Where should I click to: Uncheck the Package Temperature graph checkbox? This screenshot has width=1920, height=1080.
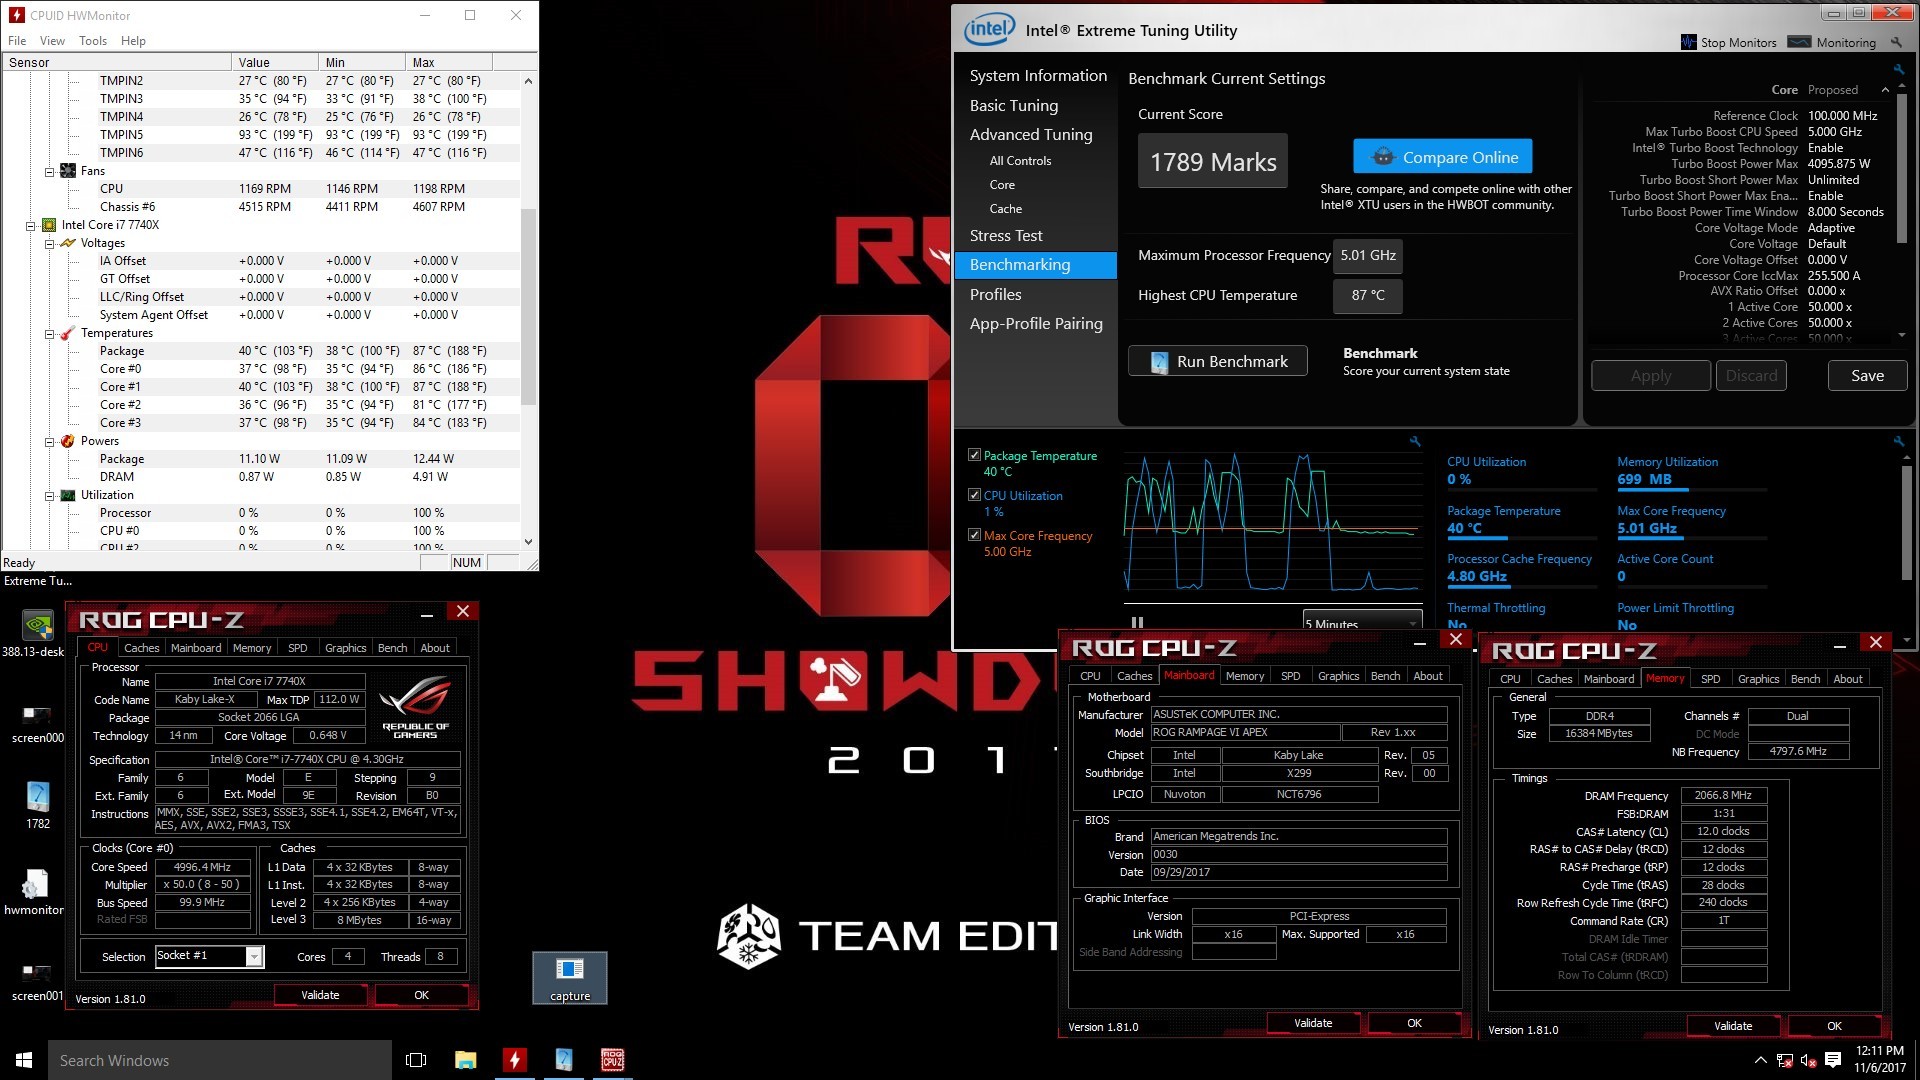pyautogui.click(x=974, y=455)
